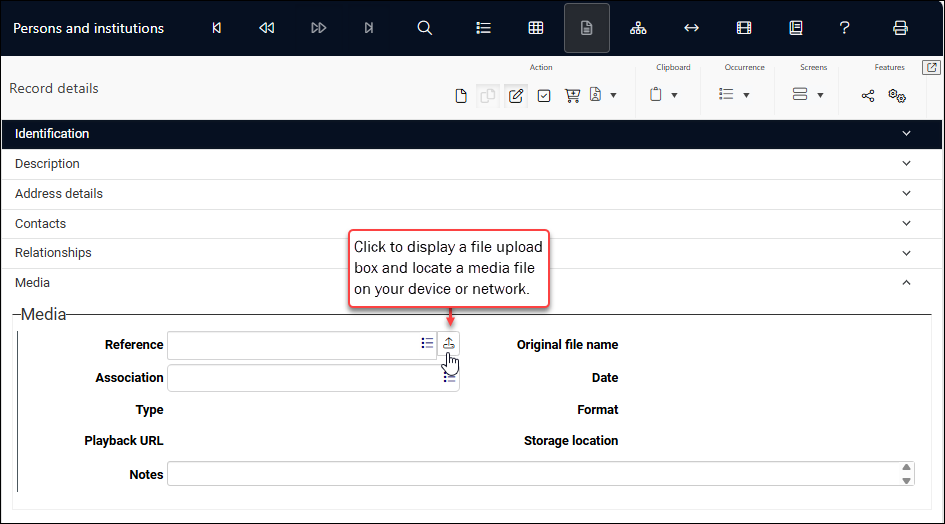945x524 pixels.
Task: Click the upload media file icon
Action: pos(448,343)
